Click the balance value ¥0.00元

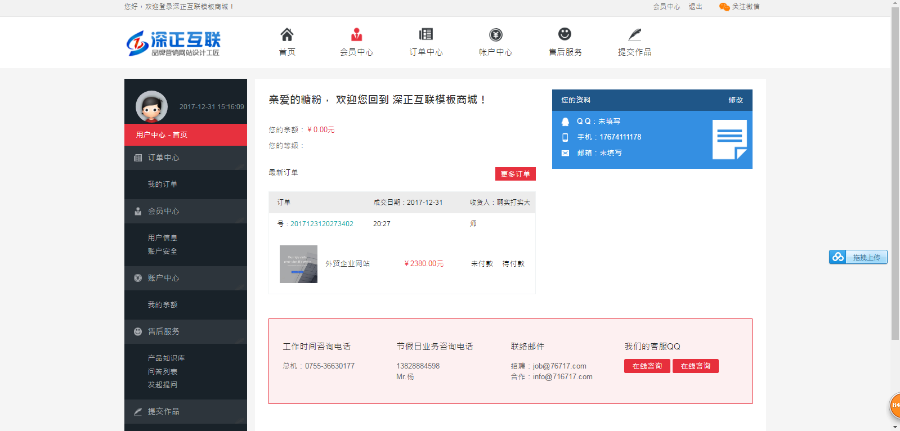point(321,130)
